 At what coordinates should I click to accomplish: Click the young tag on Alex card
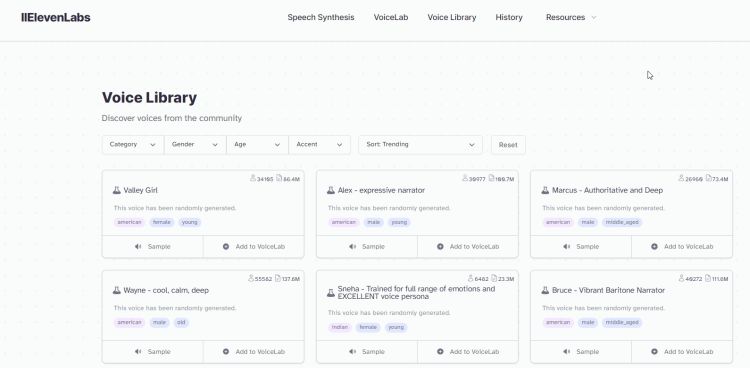399,223
